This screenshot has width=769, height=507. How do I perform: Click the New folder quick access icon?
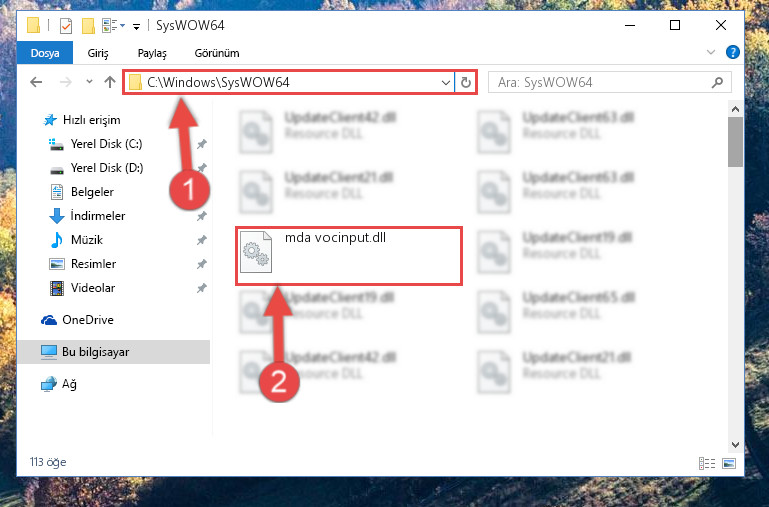pyautogui.click(x=88, y=25)
